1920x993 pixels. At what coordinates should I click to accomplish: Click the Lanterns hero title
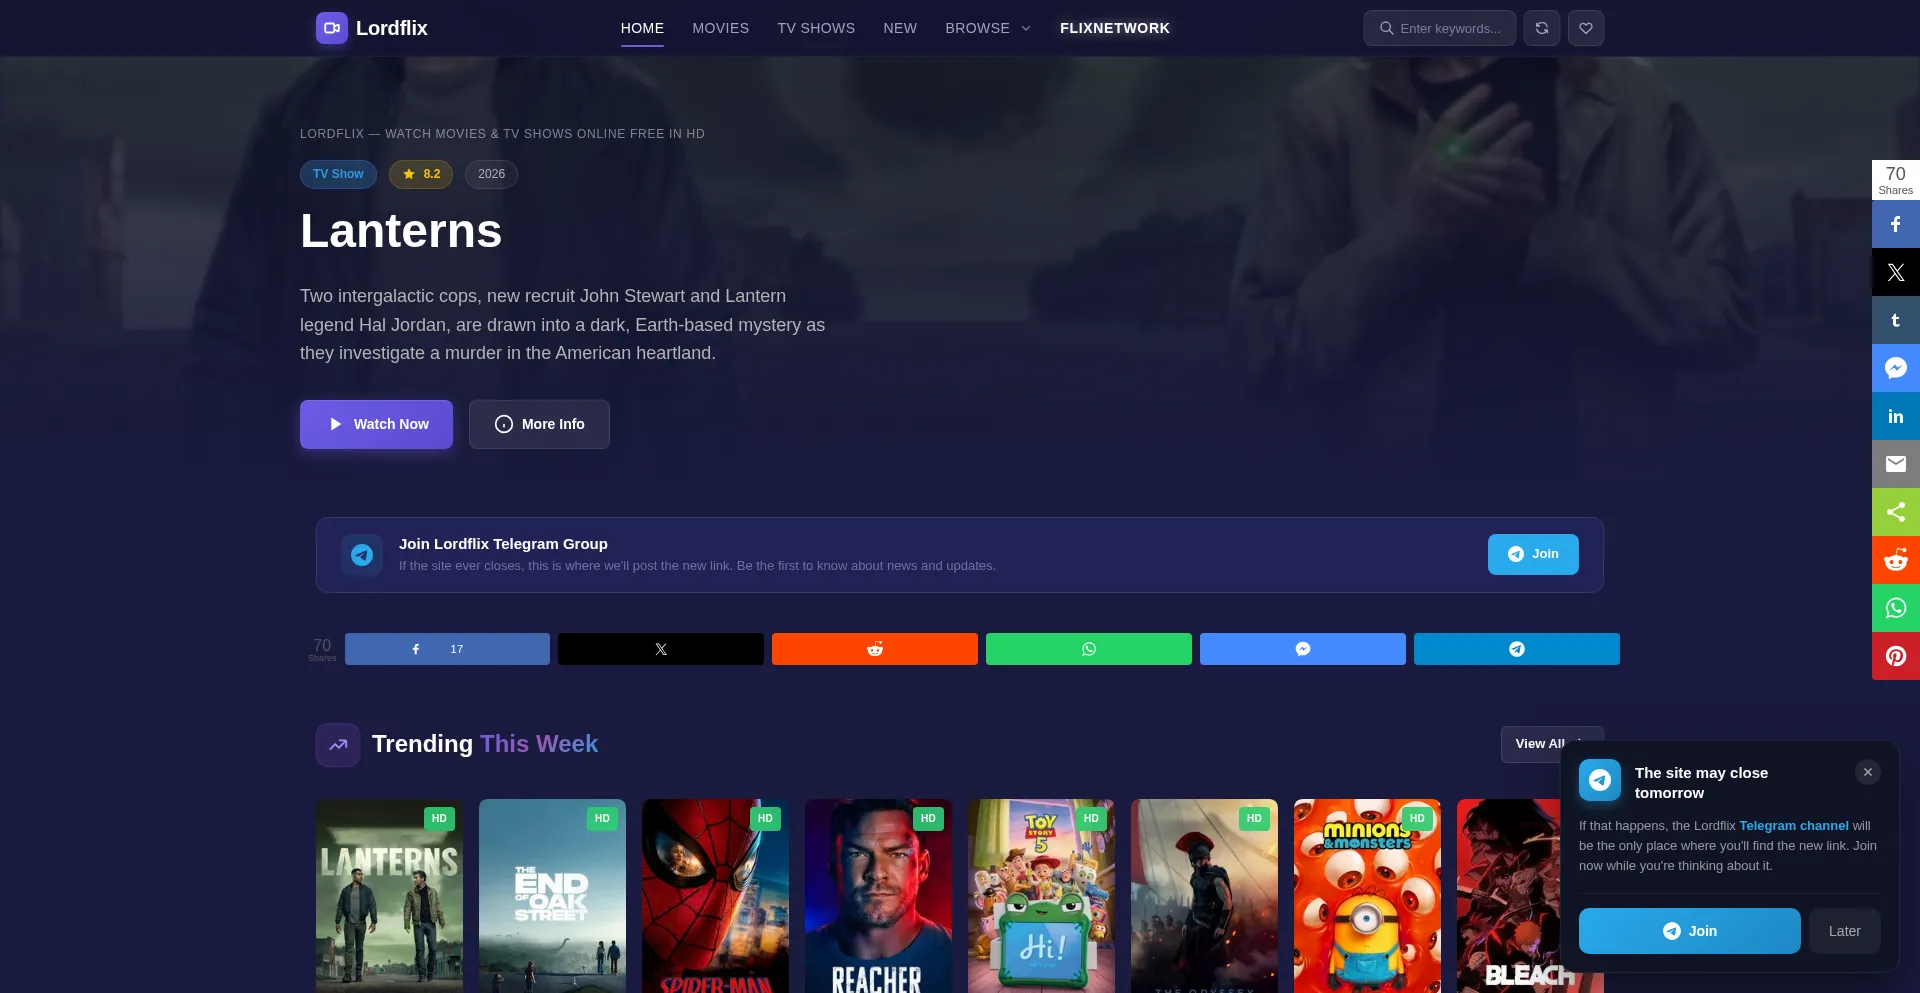click(x=401, y=231)
